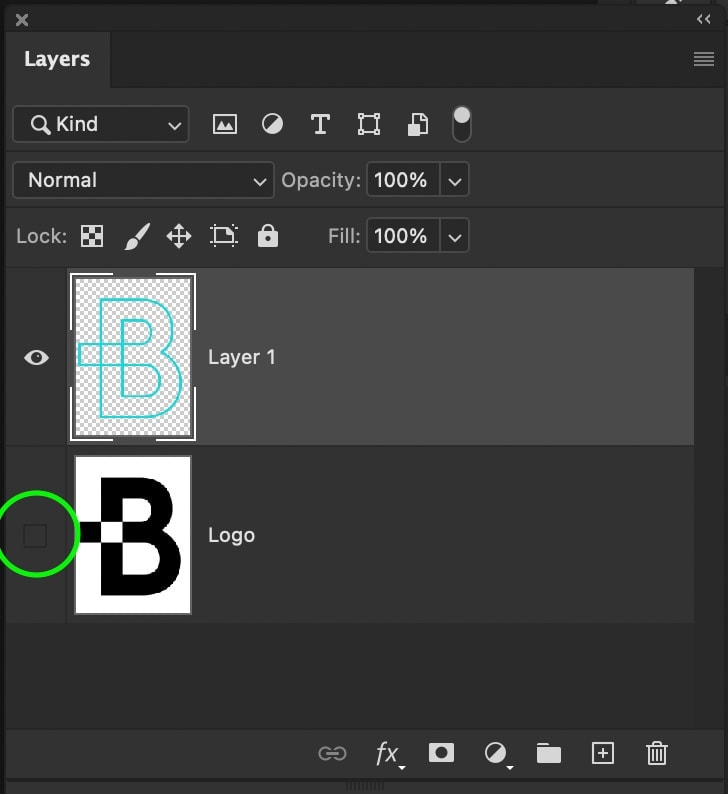Open the Kind filter type dropdown
Image resolution: width=728 pixels, height=794 pixels.
click(x=101, y=124)
